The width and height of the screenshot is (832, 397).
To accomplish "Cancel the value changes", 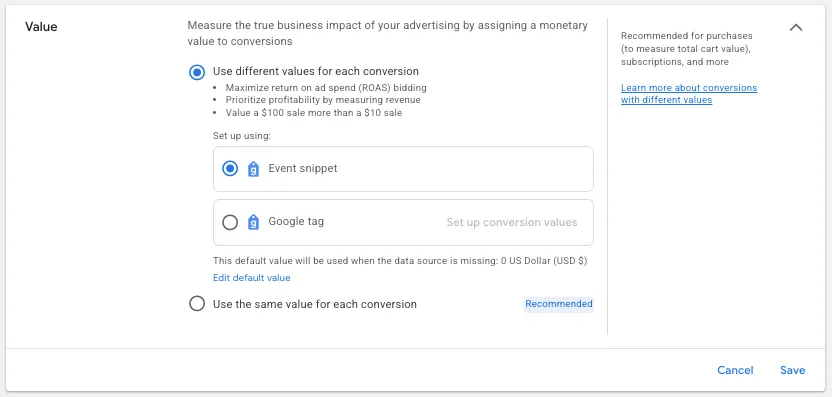I will point(735,370).
